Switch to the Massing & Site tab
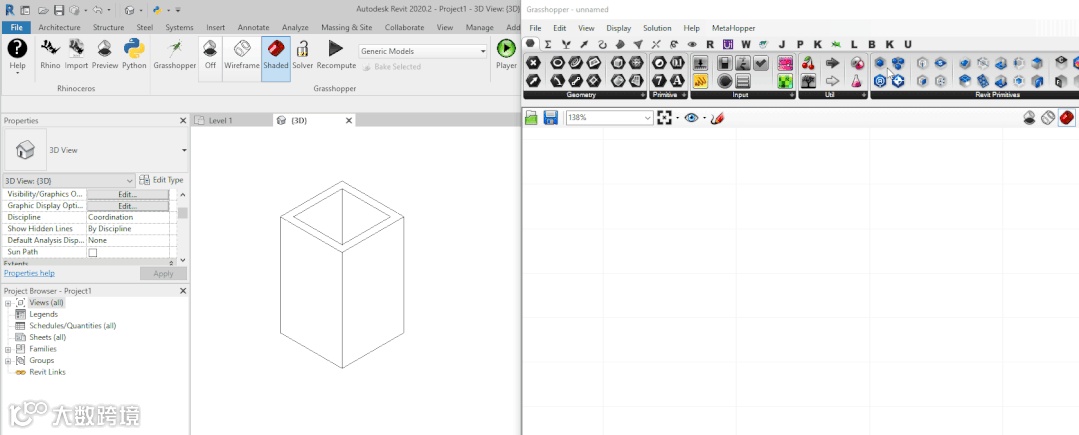This screenshot has width=1079, height=435. tap(346, 28)
